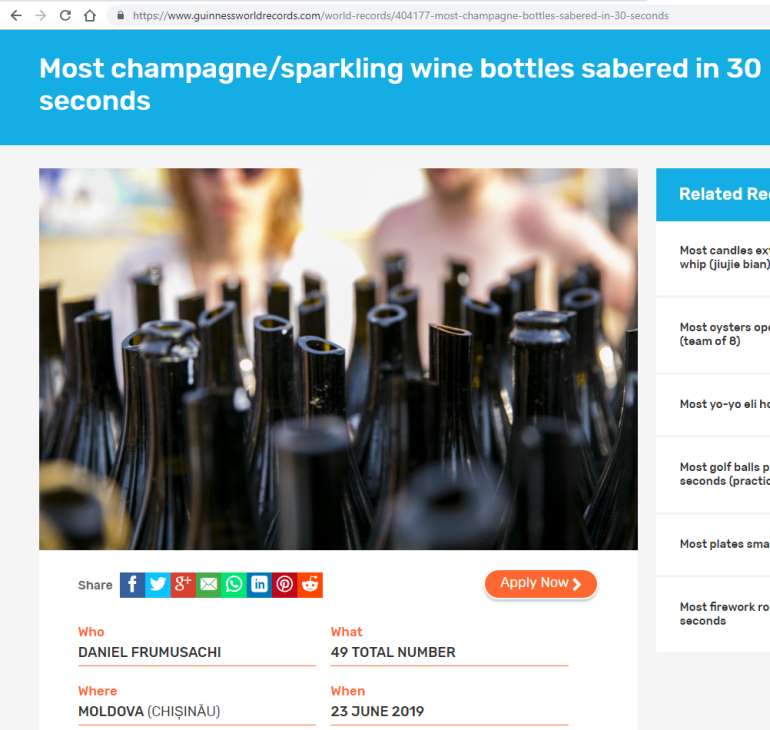Click the champagne bottles record photo
This screenshot has width=770, height=730.
pyautogui.click(x=338, y=358)
